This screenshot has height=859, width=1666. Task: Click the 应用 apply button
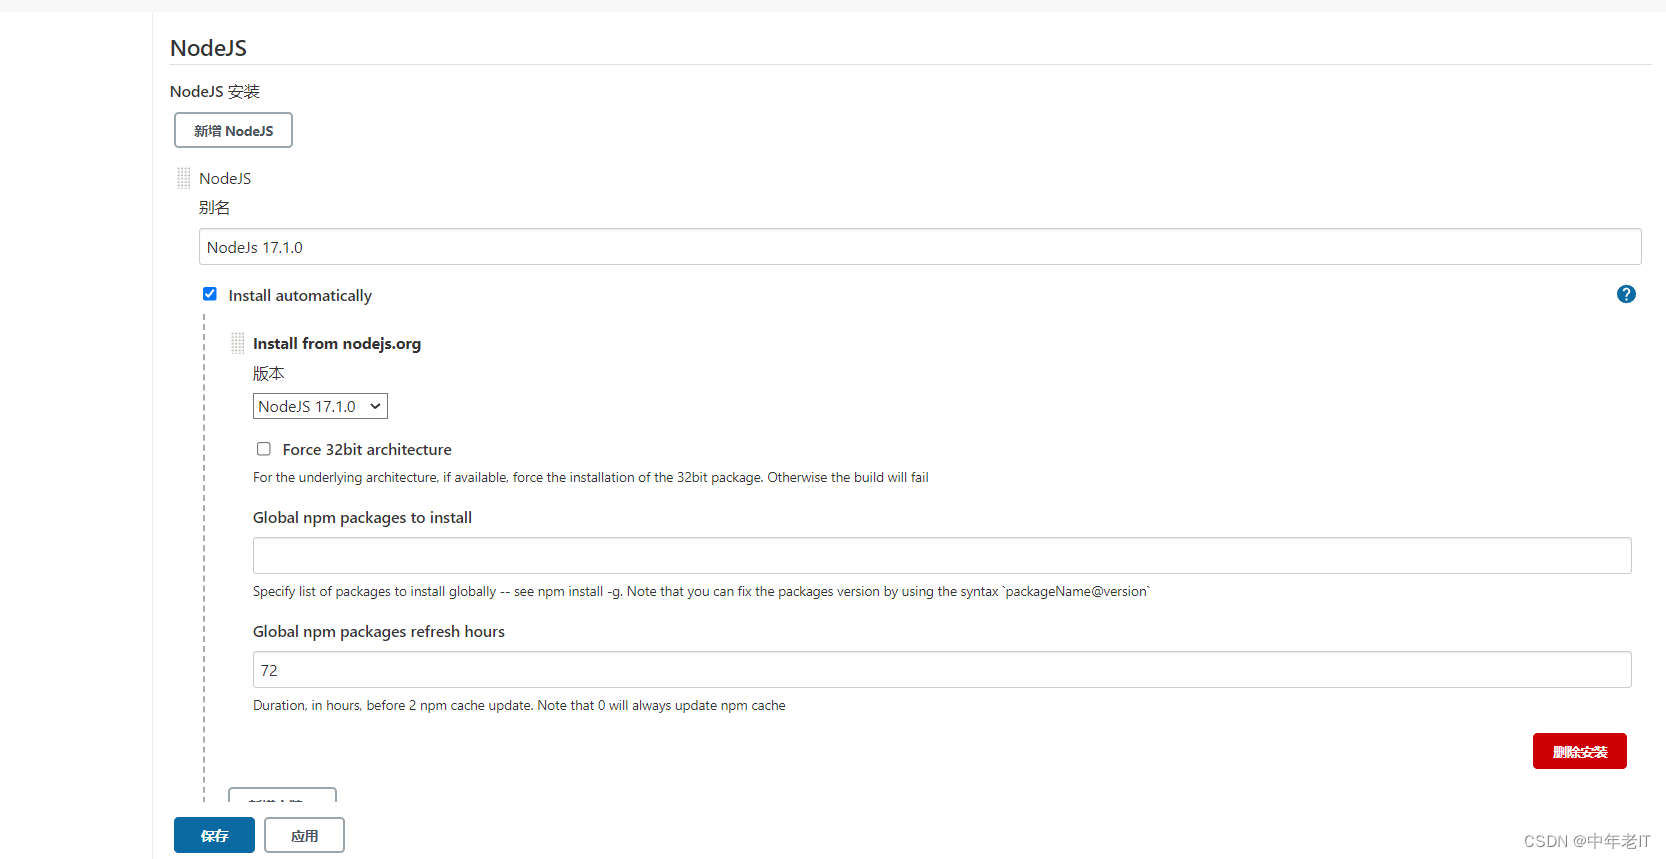pyautogui.click(x=304, y=835)
